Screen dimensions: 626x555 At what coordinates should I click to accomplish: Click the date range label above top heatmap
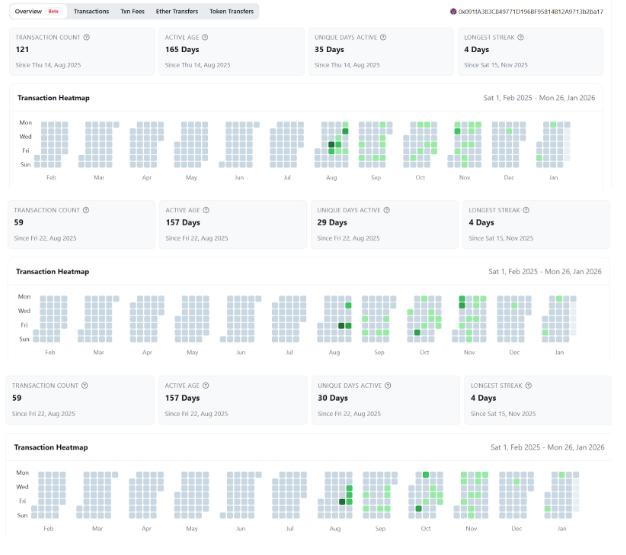click(x=539, y=98)
